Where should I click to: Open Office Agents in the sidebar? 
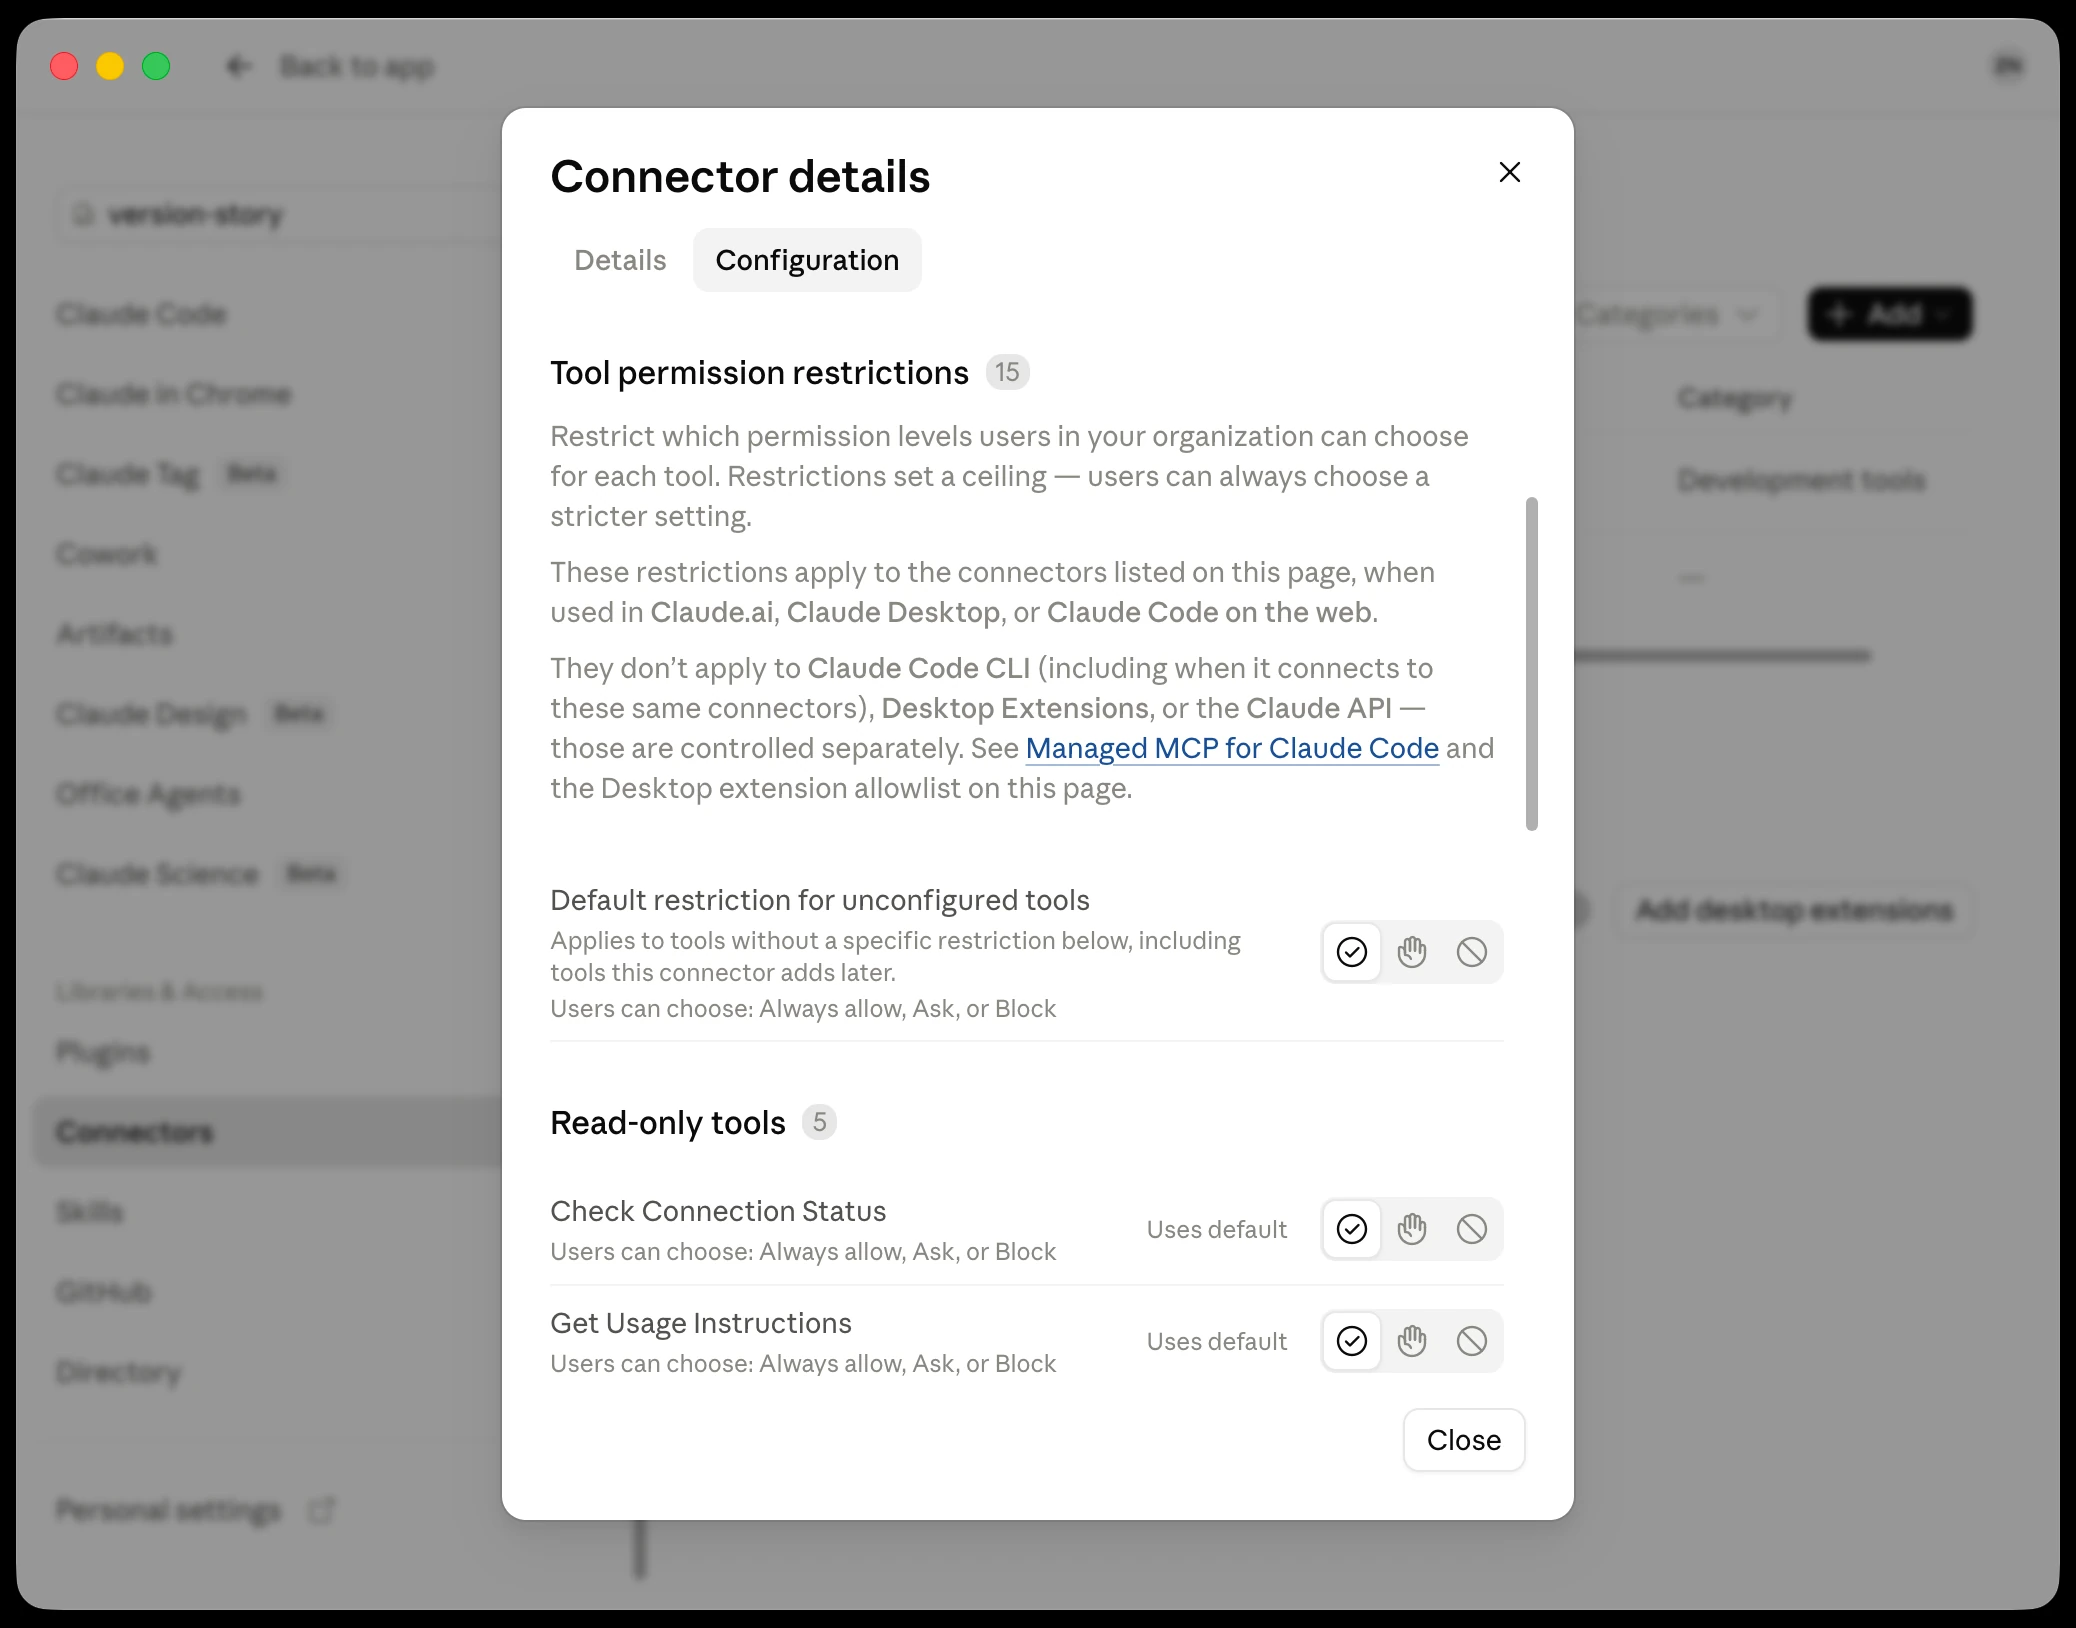click(x=148, y=794)
